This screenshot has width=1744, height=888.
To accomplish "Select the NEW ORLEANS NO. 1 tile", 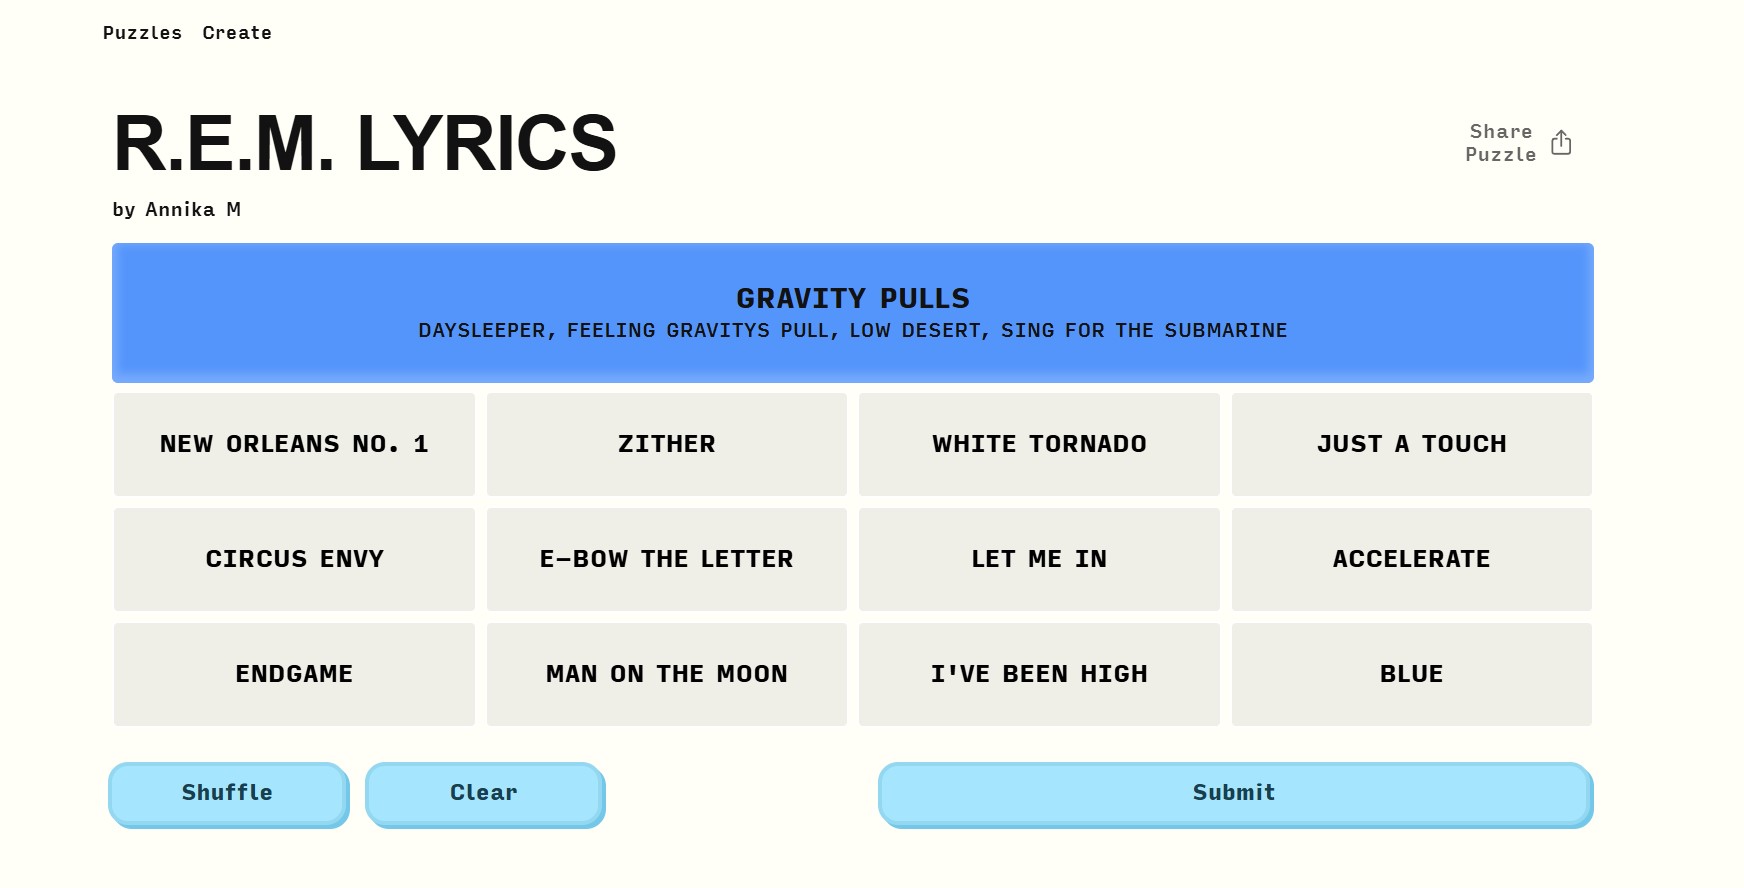I will click(x=294, y=444).
